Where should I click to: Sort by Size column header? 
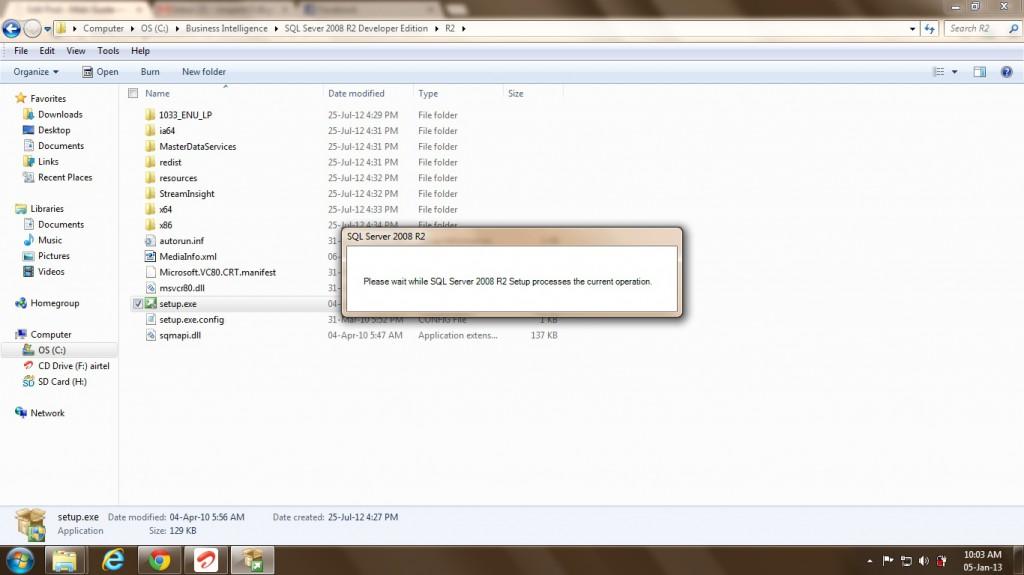(x=516, y=93)
